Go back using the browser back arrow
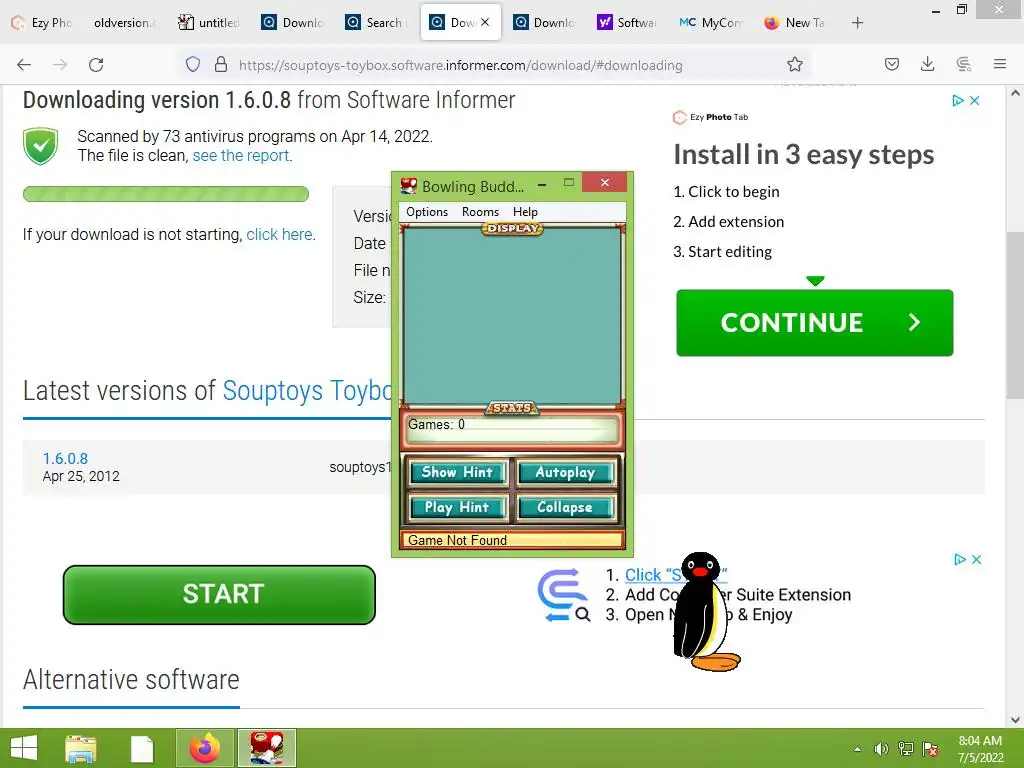The width and height of the screenshot is (1024, 768). (24, 65)
